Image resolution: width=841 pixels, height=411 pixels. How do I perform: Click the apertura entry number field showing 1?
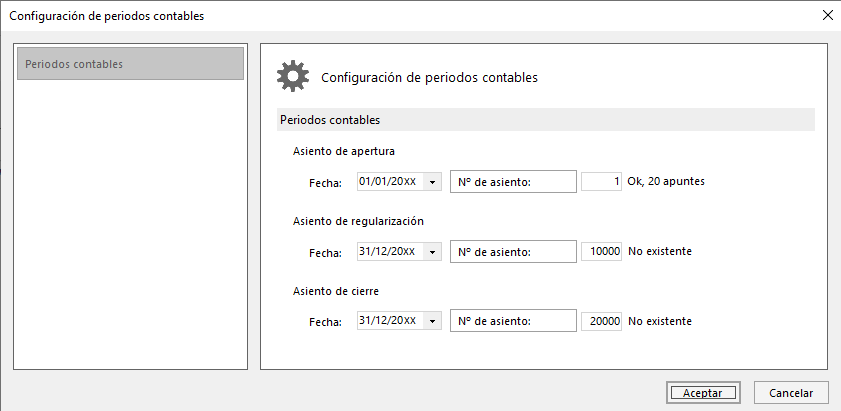pos(601,181)
